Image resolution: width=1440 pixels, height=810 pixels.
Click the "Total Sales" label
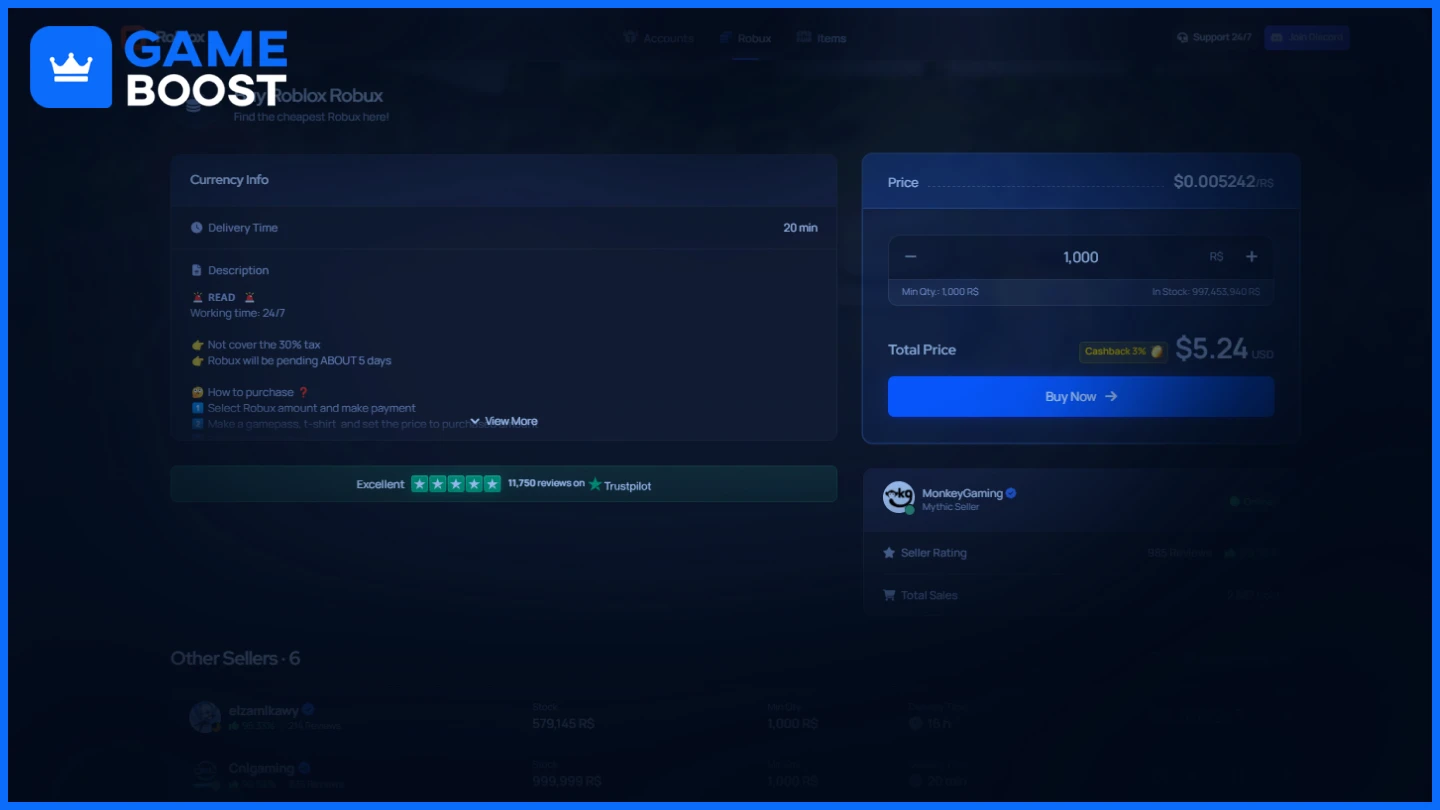(929, 595)
